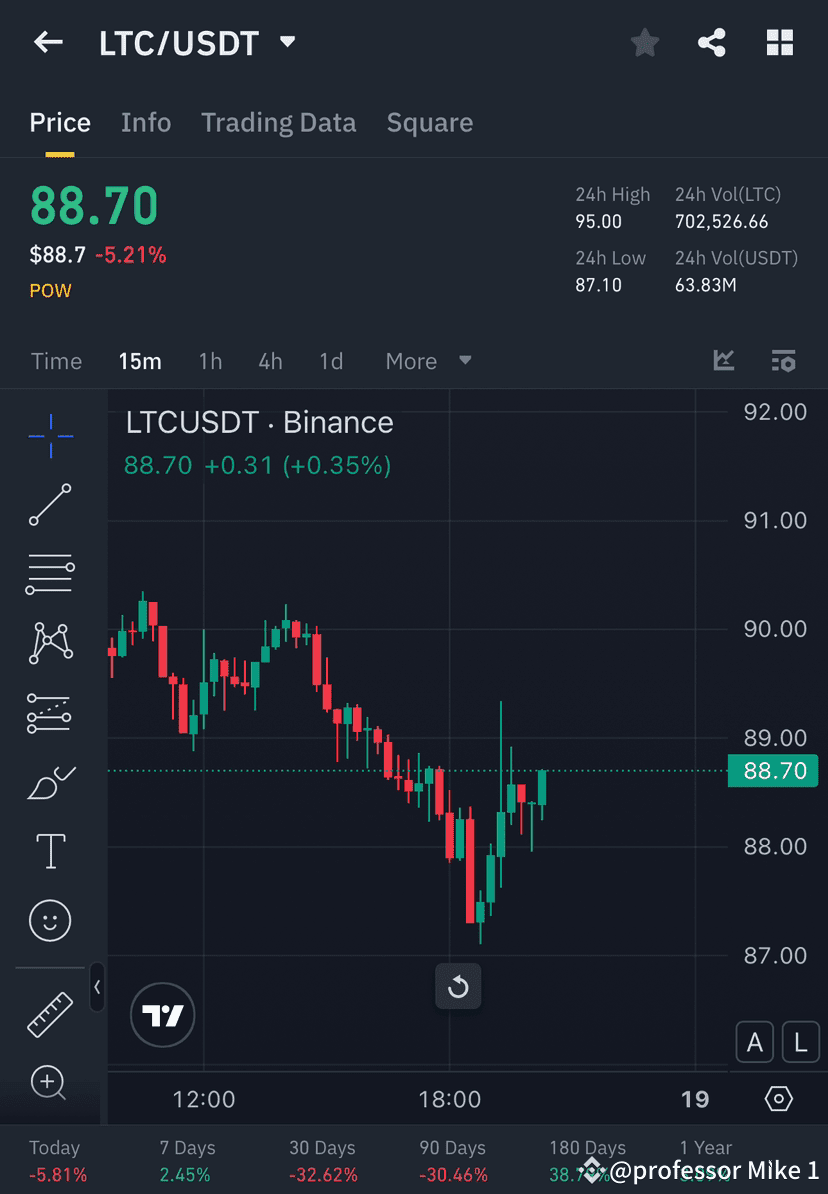Open the Square tab
828x1194 pixels.
click(x=430, y=122)
